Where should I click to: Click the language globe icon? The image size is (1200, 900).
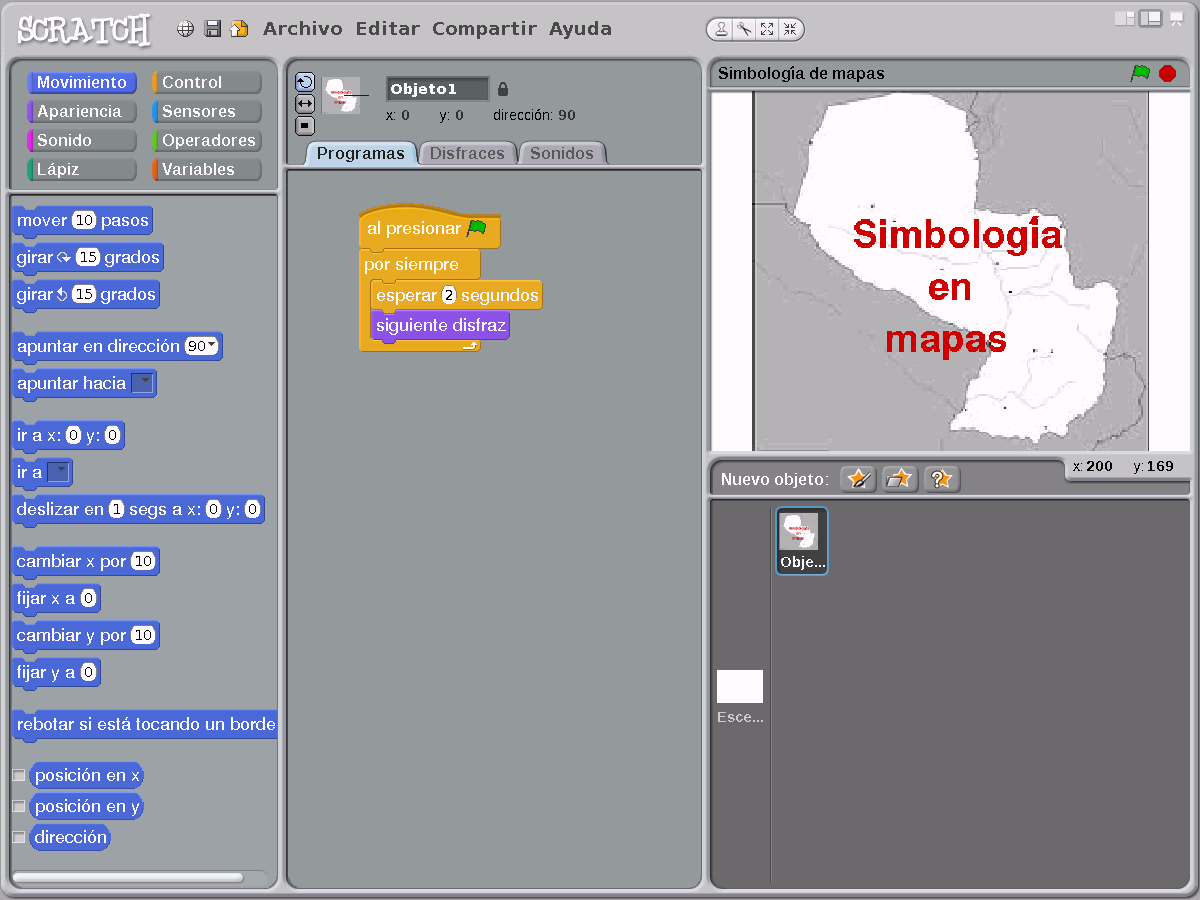tap(185, 28)
